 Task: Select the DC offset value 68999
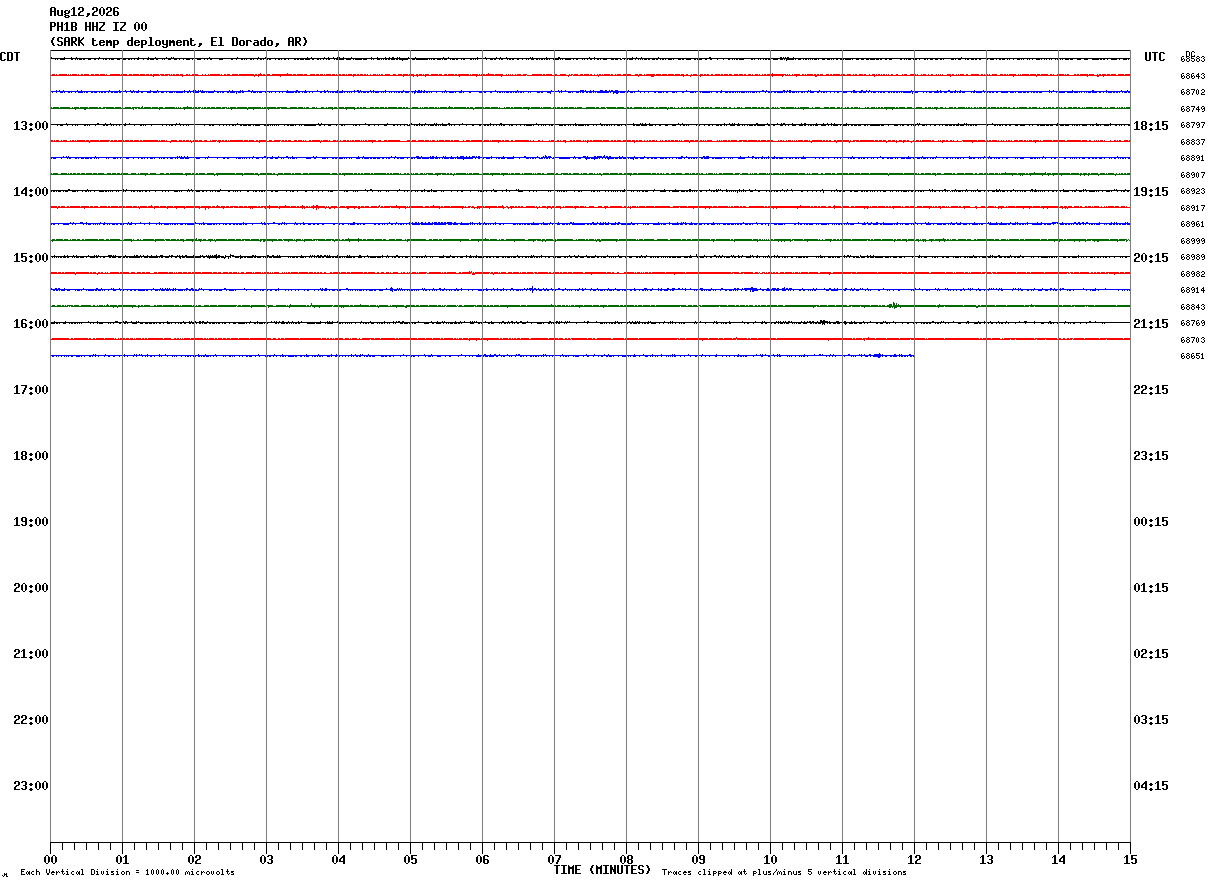[x=1192, y=241]
